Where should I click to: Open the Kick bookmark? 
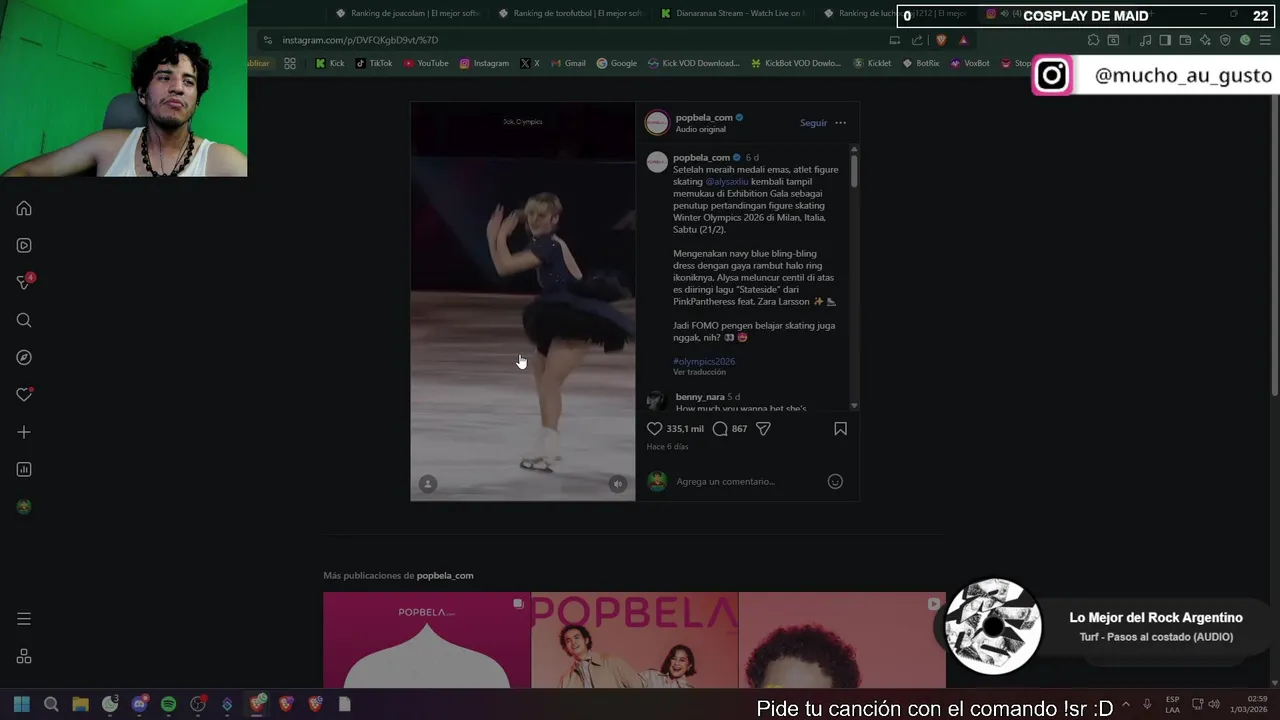(x=329, y=63)
